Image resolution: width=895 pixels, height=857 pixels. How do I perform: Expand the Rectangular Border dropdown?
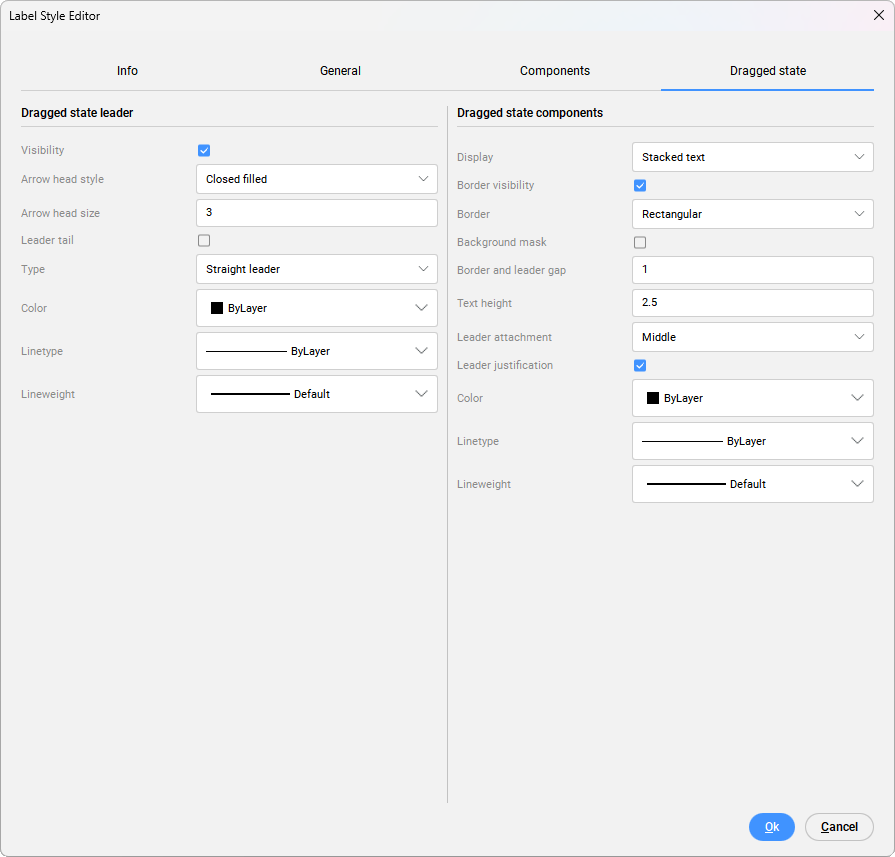pyautogui.click(x=752, y=215)
